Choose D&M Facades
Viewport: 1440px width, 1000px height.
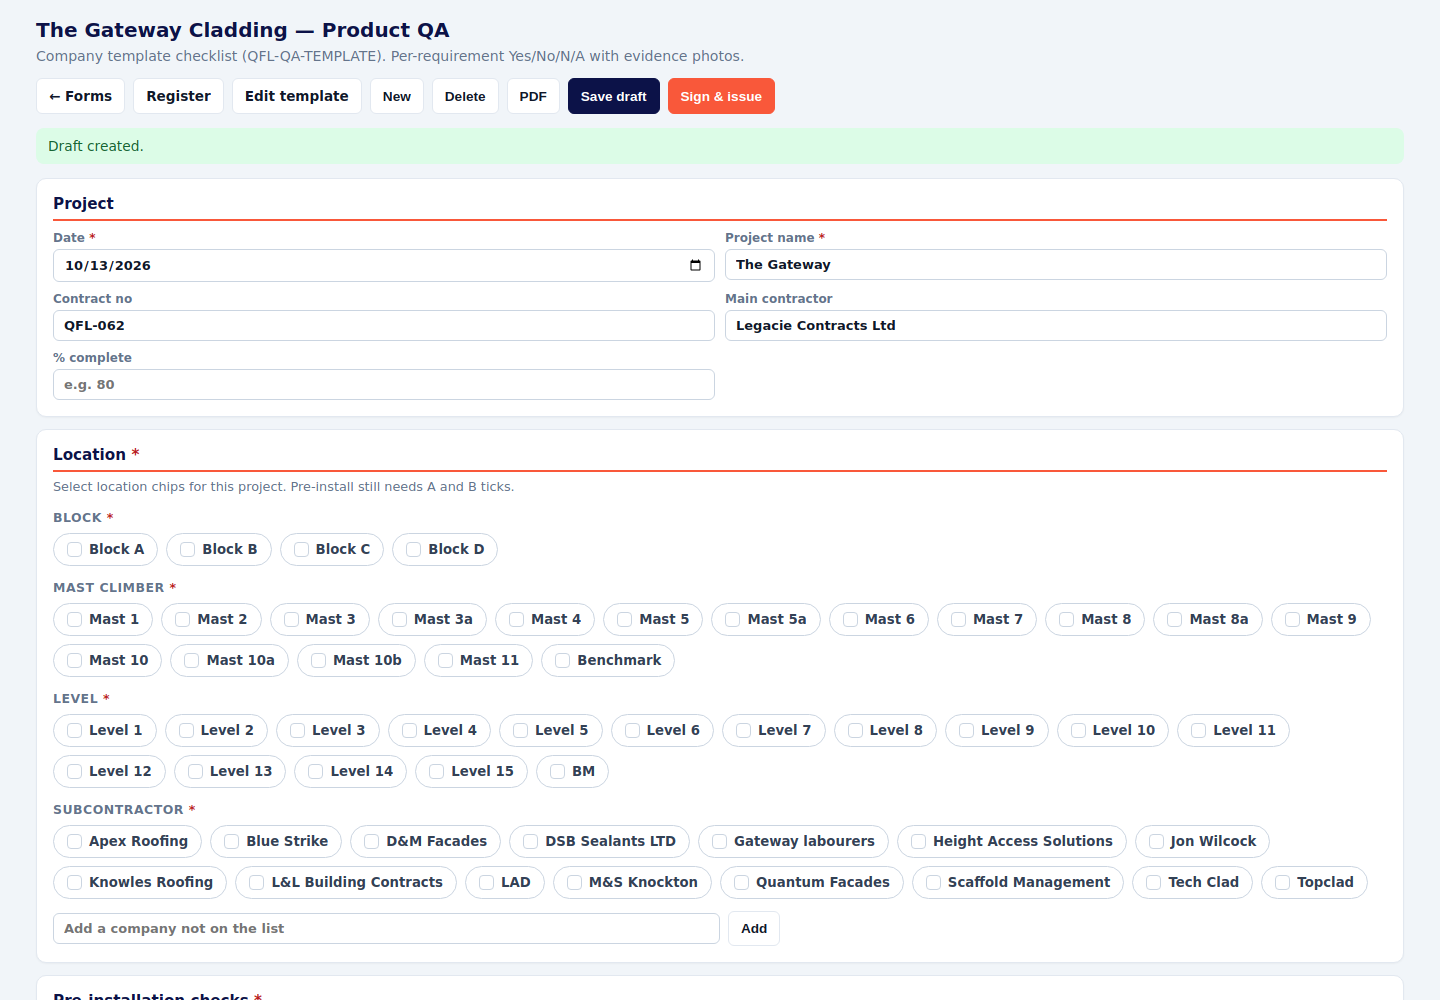[x=426, y=841]
